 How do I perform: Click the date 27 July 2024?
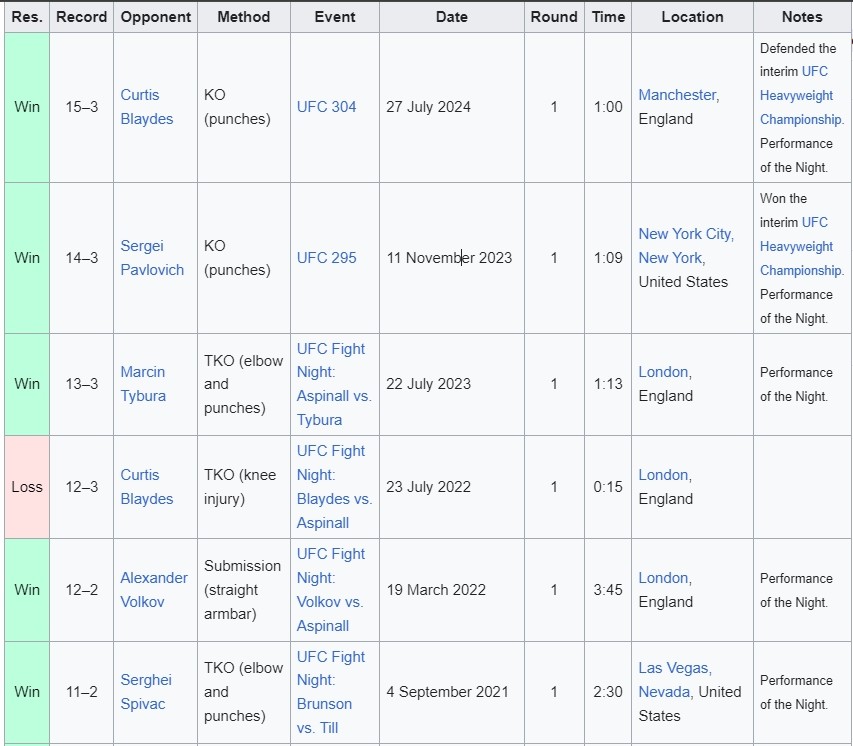pos(428,107)
